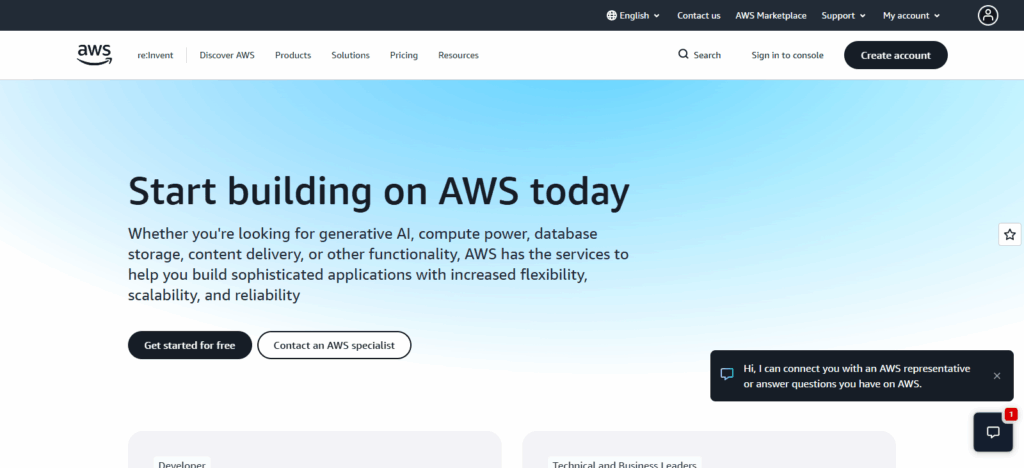This screenshot has height=468, width=1024.
Task: Open the Solutions menu
Action: (x=350, y=55)
